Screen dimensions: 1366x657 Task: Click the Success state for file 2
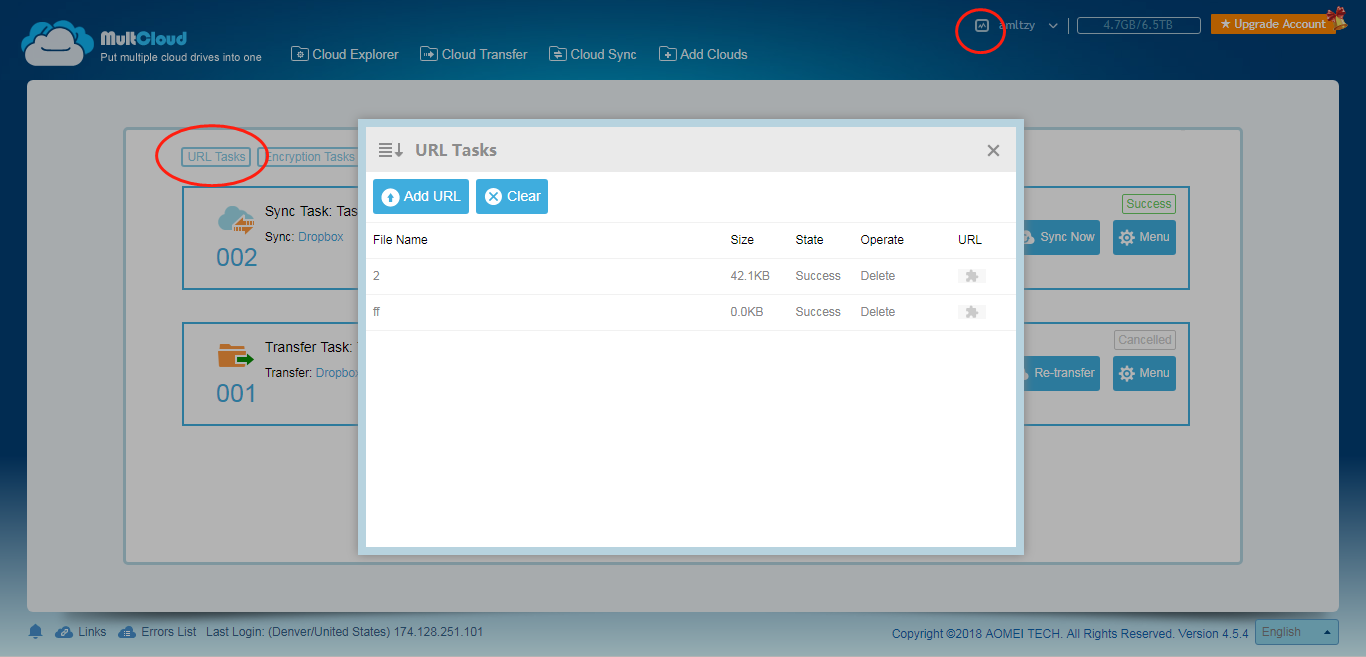818,276
